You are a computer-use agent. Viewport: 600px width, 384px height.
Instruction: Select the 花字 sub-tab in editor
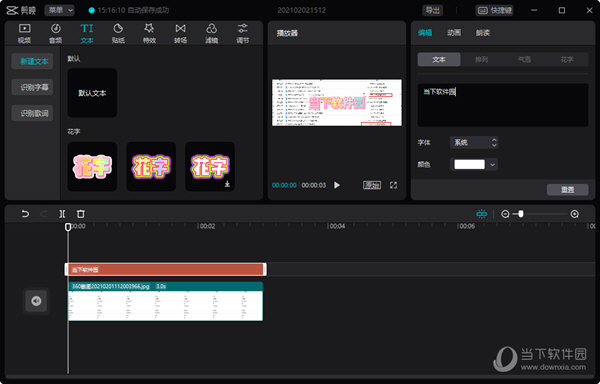click(x=567, y=60)
